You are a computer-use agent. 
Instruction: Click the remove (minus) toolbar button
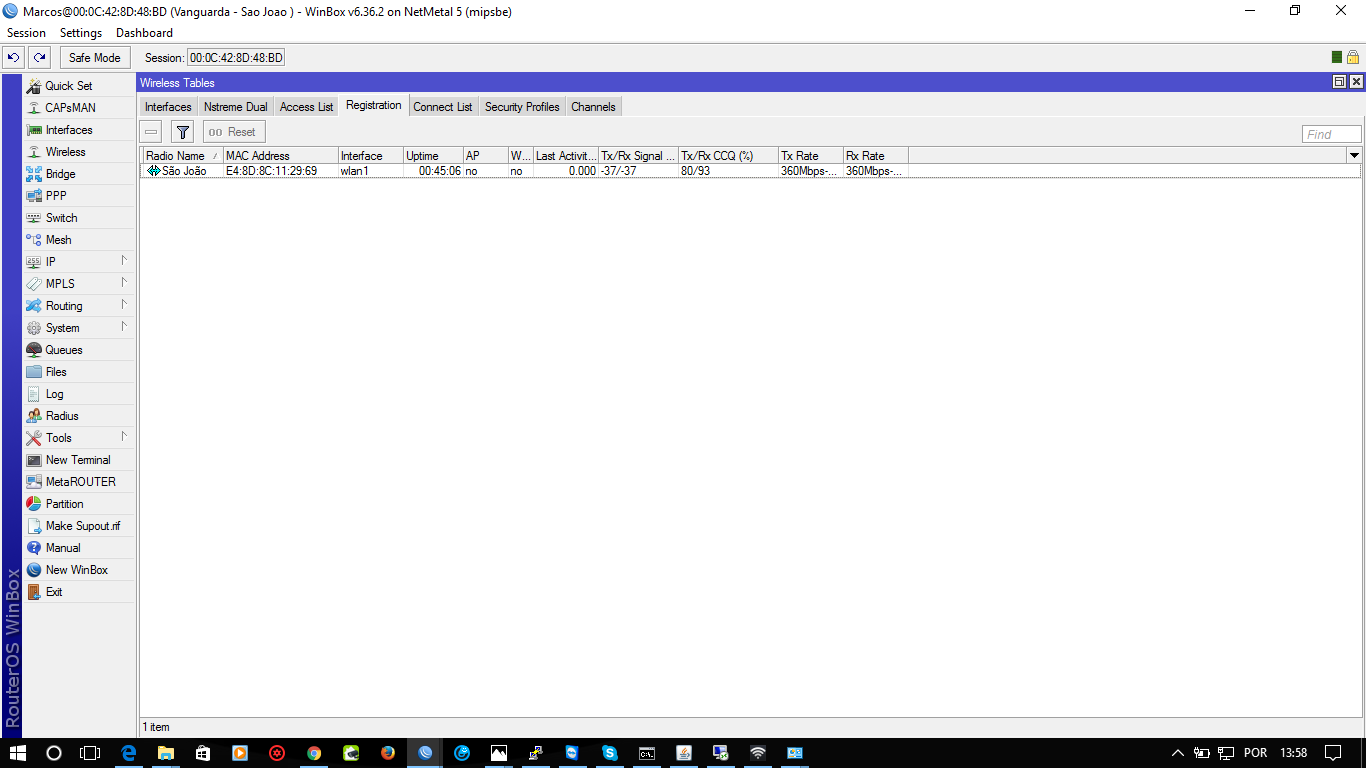(151, 132)
